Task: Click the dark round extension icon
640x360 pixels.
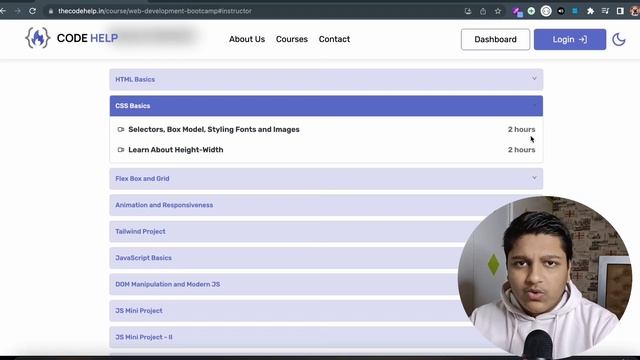Action: click(561, 11)
